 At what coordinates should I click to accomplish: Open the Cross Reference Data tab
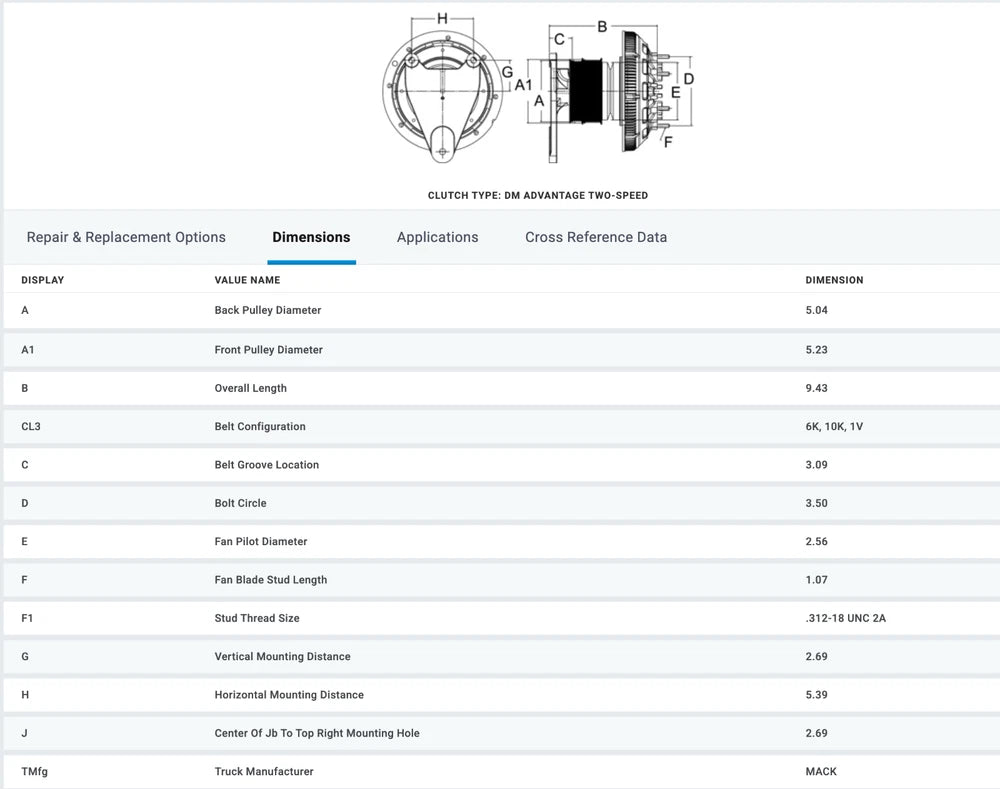[596, 237]
